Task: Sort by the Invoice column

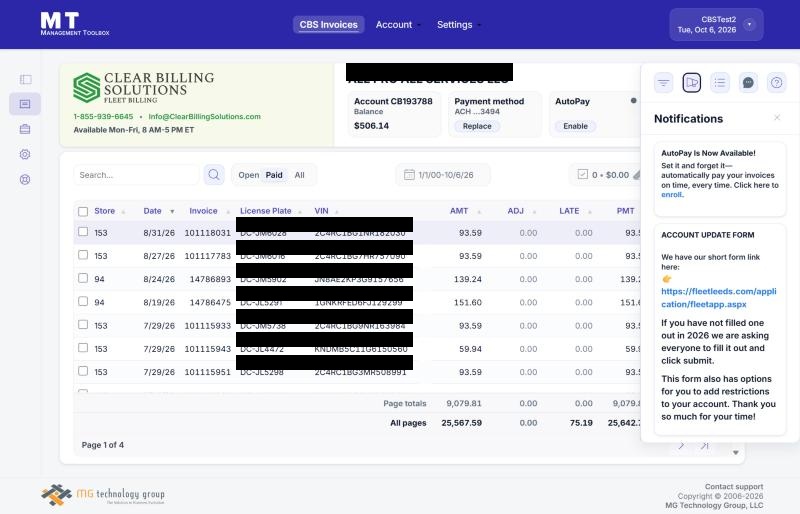Action: (x=209, y=211)
